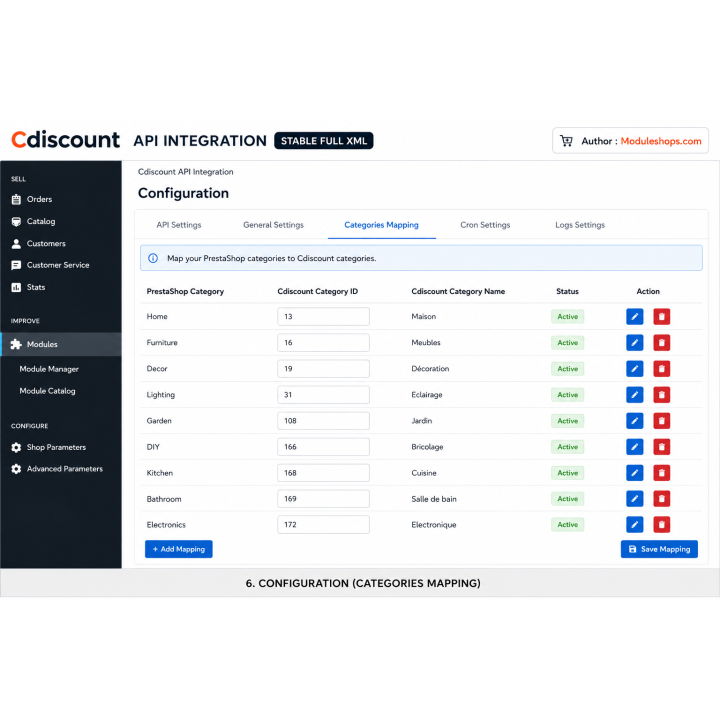Click the 'Salle de bain' category name

coord(433,499)
